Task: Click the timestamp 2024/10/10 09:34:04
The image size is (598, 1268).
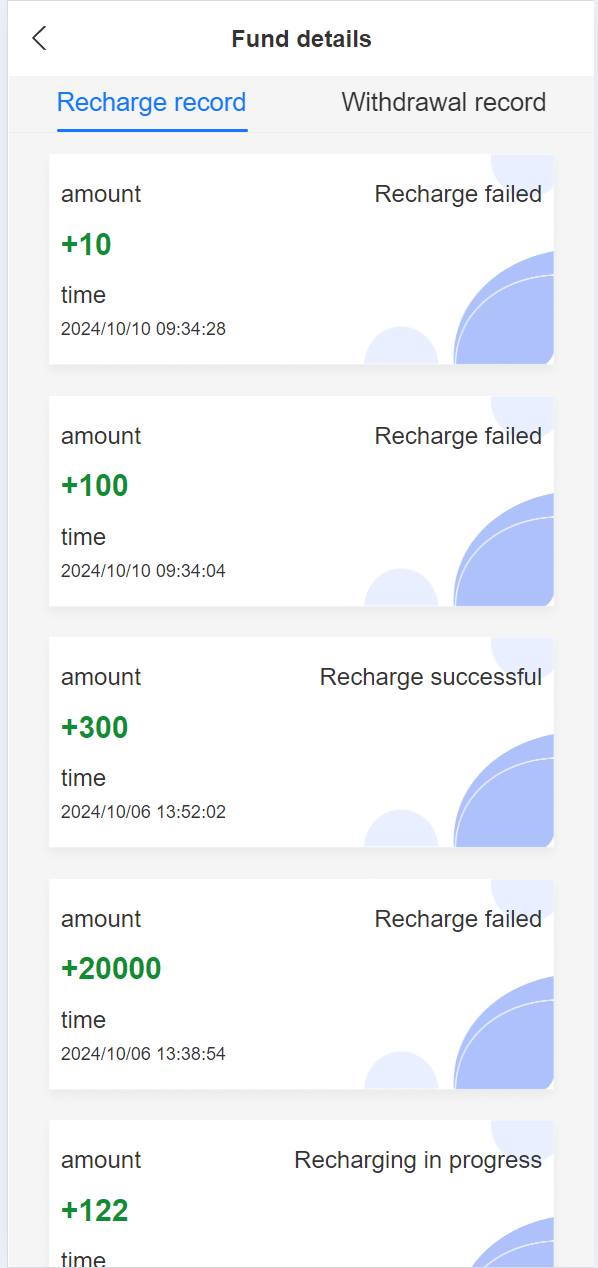Action: [143, 571]
